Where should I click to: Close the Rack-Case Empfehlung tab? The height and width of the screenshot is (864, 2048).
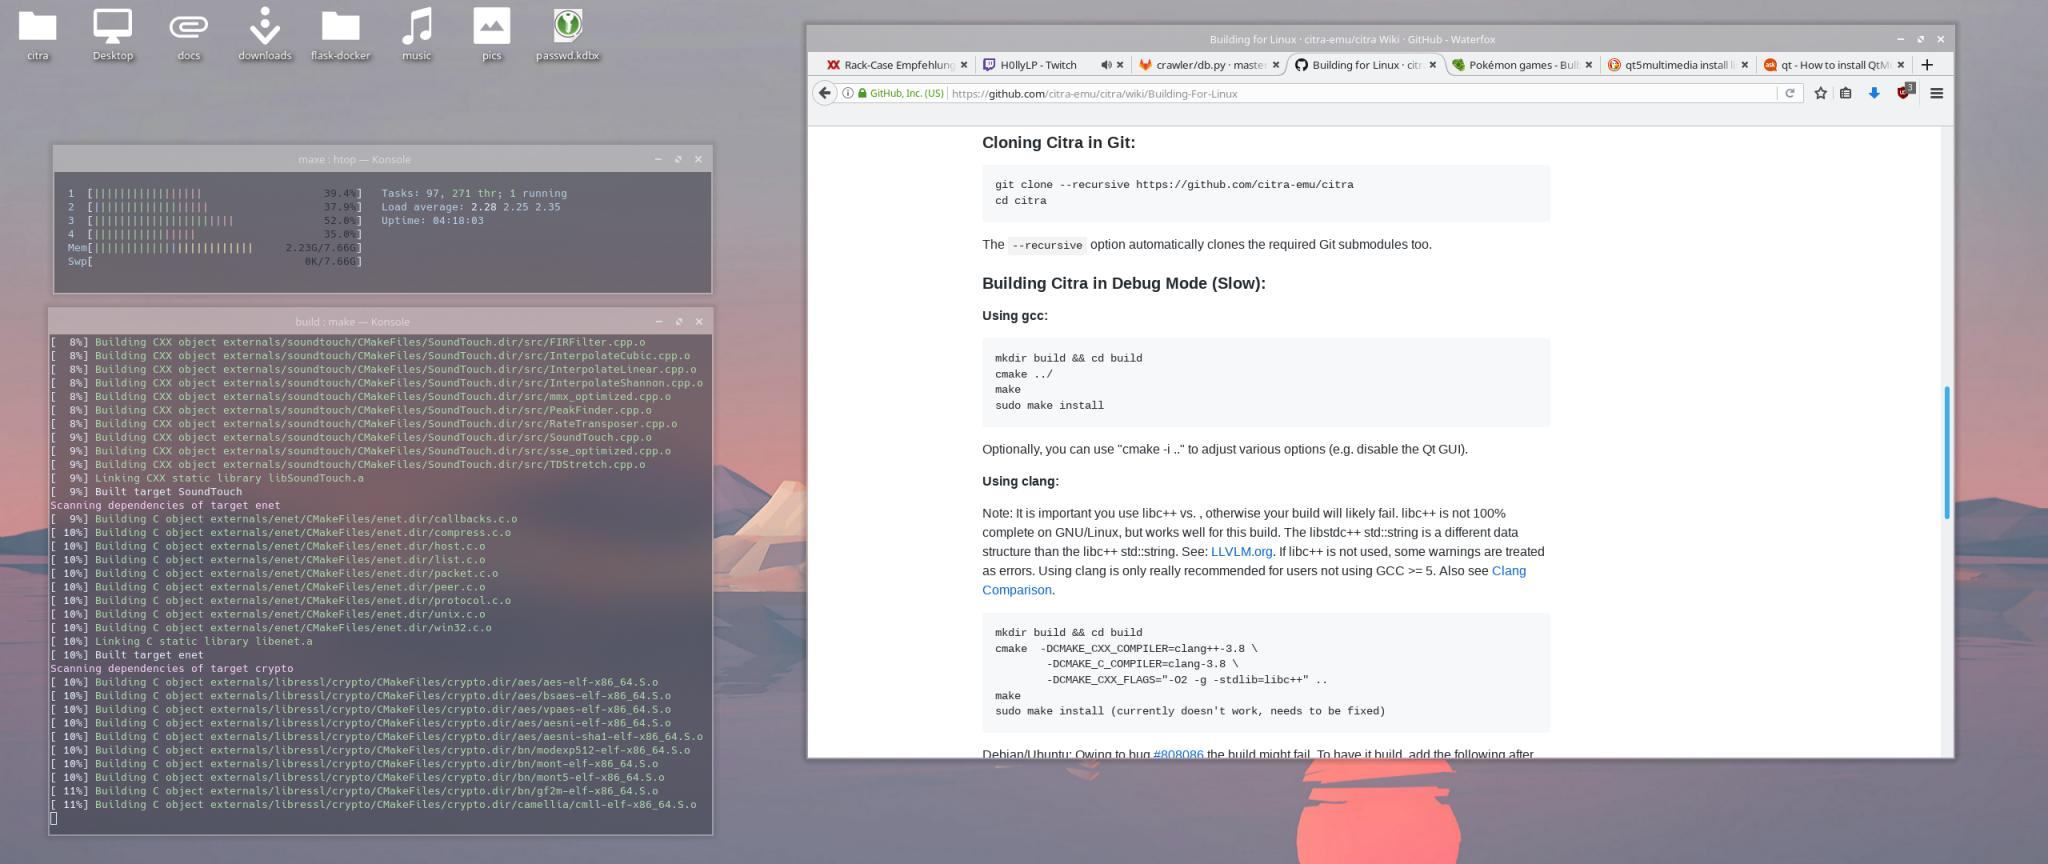(964, 65)
